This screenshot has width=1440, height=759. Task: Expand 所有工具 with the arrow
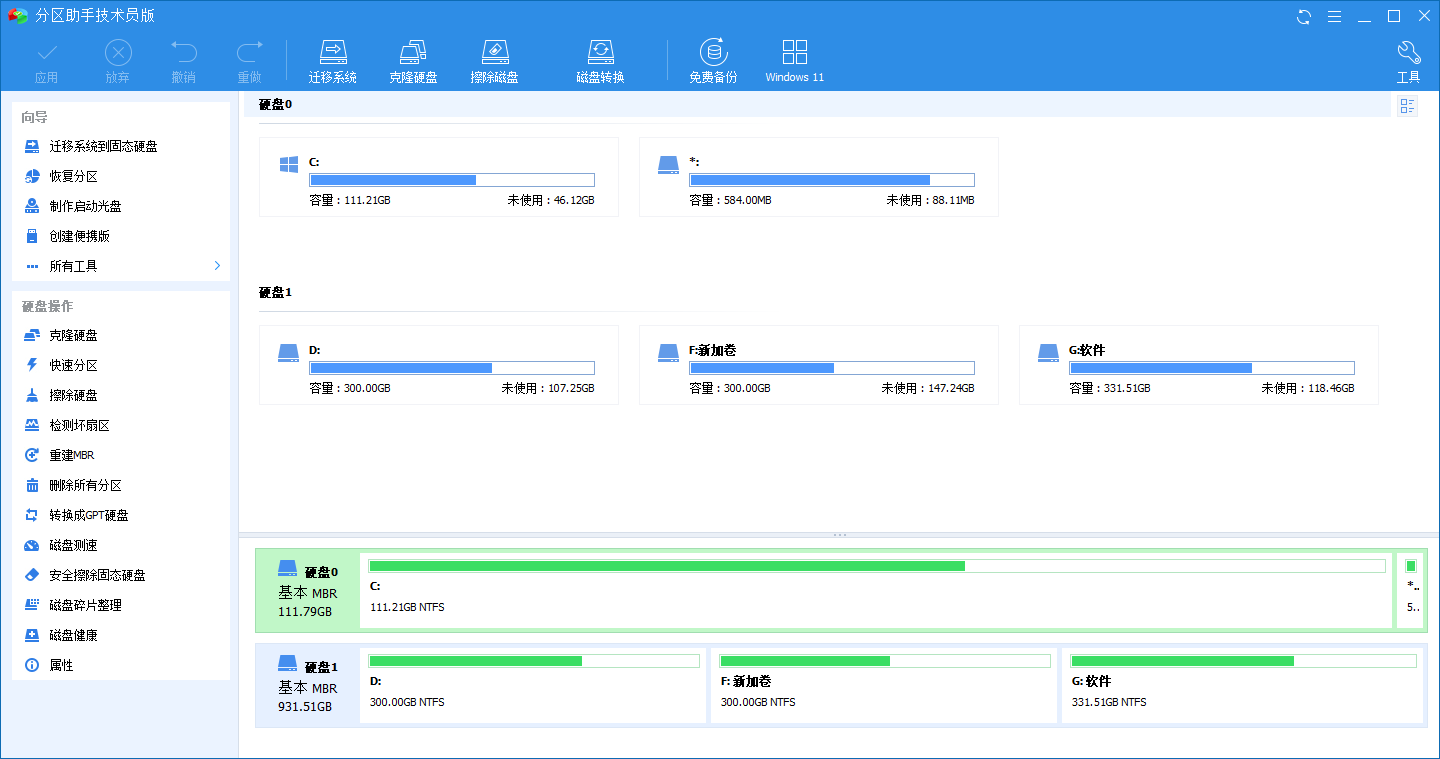(x=217, y=266)
